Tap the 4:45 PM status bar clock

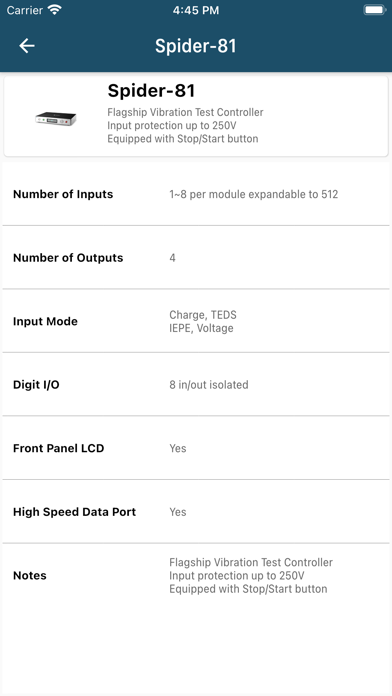coord(196,10)
